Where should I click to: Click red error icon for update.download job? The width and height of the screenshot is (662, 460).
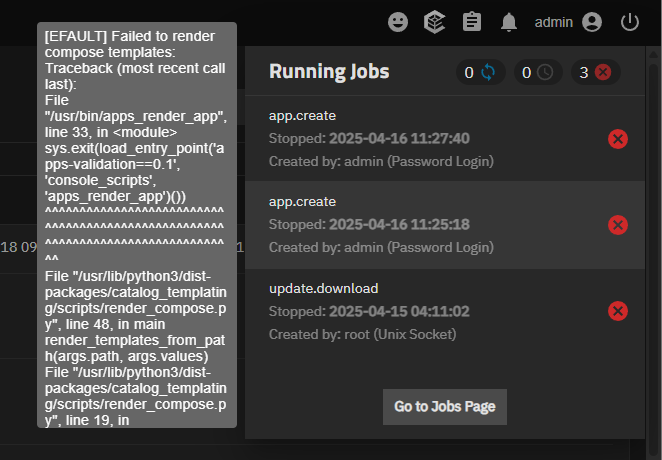point(618,311)
